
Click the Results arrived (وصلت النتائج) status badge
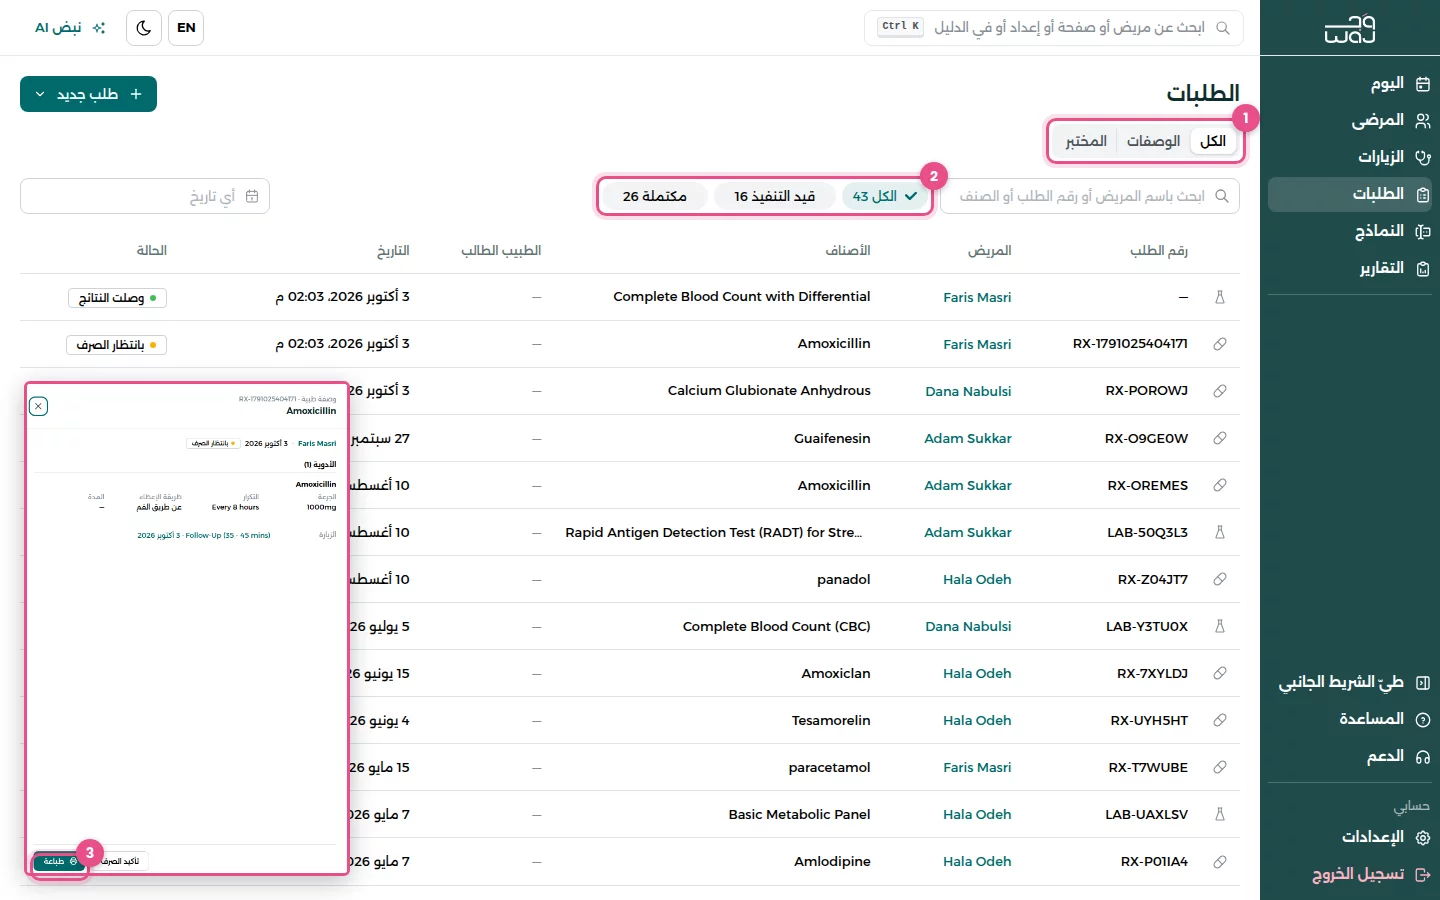click(x=117, y=298)
